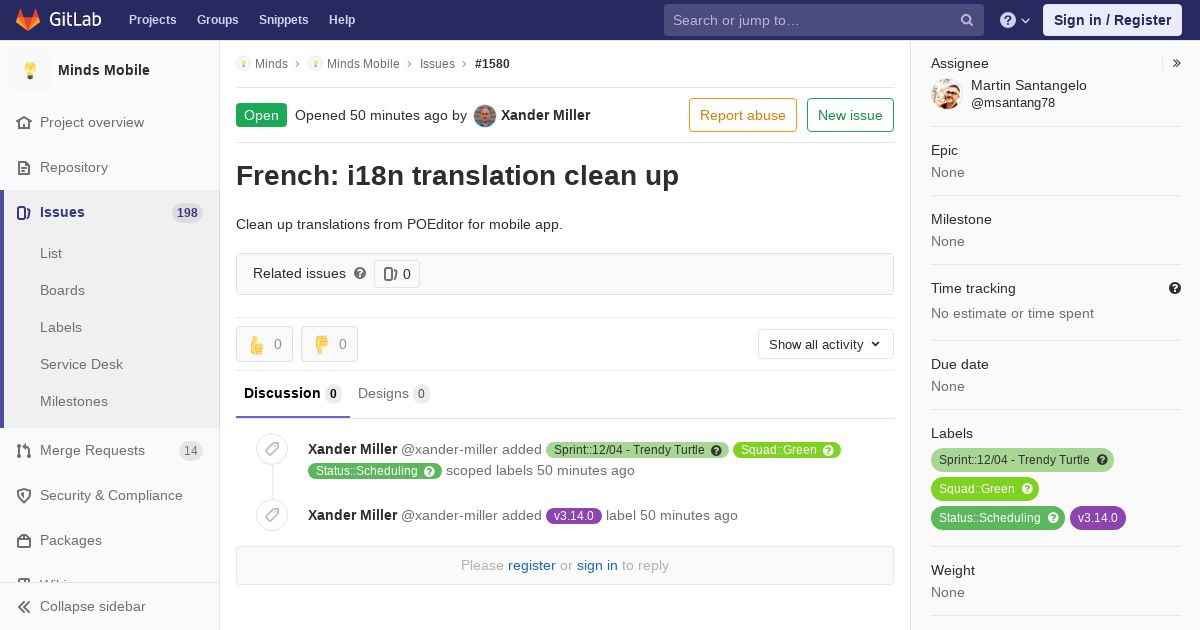Image resolution: width=1200 pixels, height=630 pixels.
Task: Click the Minds Mobile lightbulb avatar
Action: pyautogui.click(x=30, y=70)
